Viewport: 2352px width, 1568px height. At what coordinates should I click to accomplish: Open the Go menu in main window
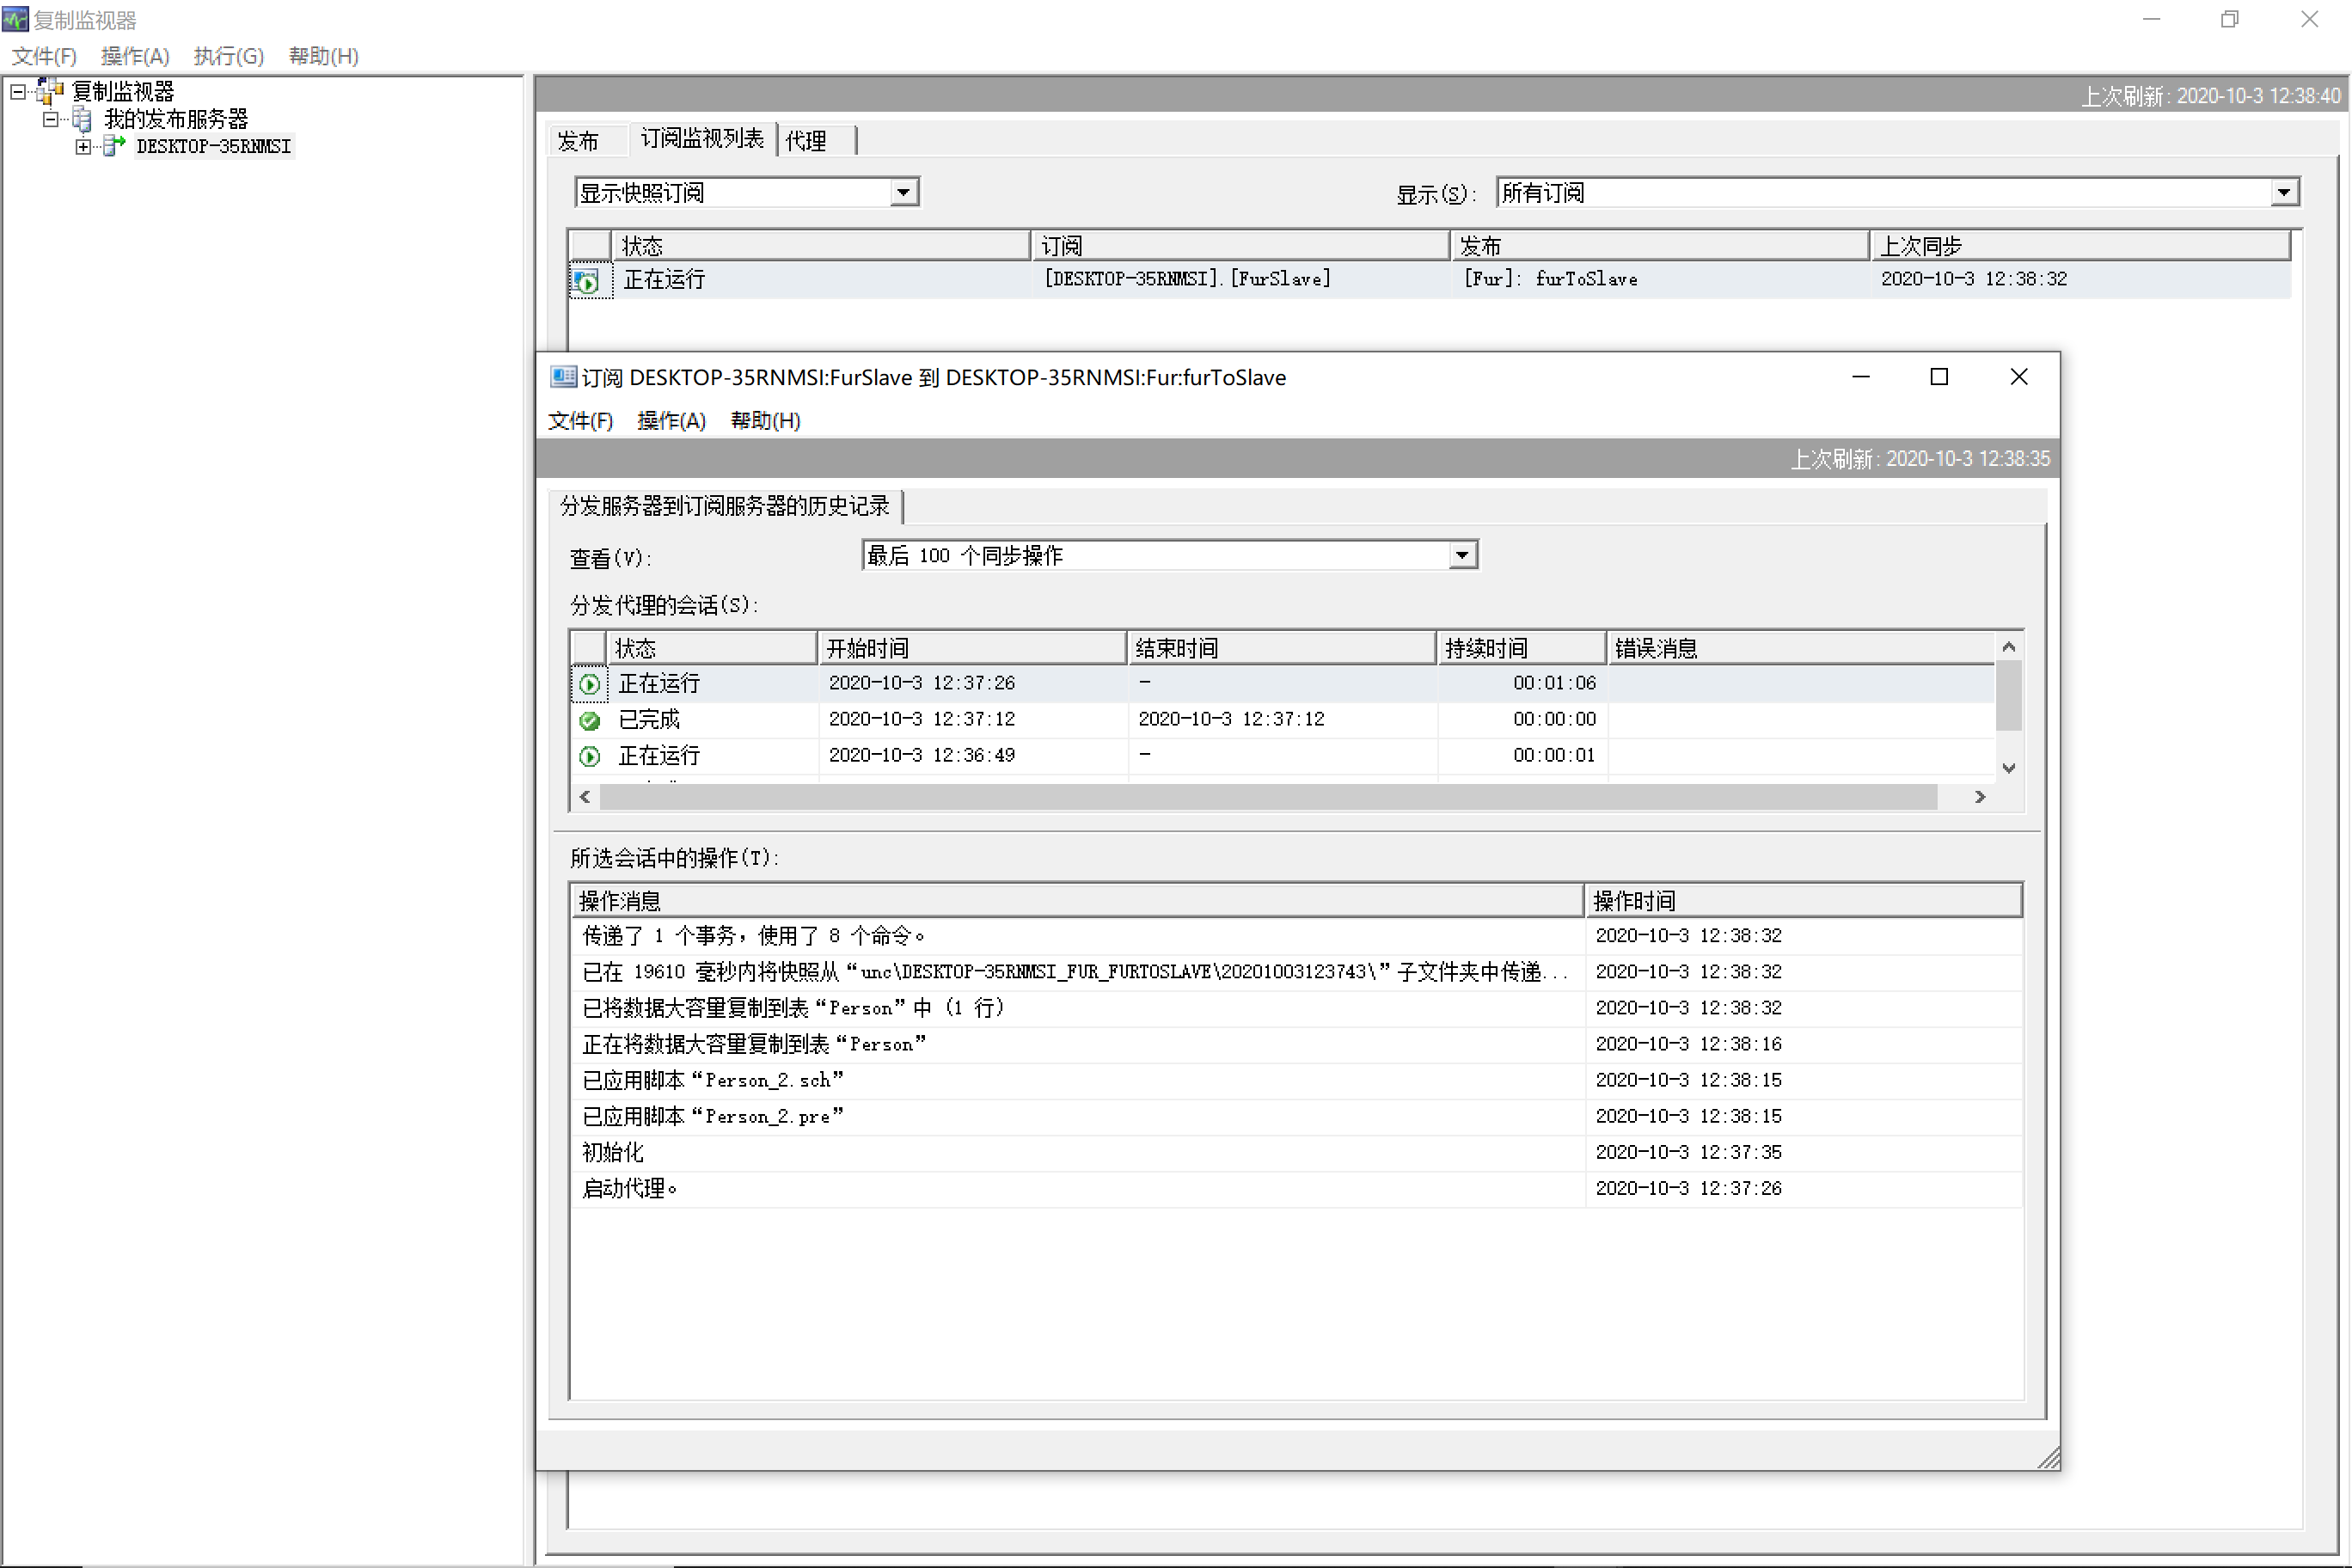point(228,56)
